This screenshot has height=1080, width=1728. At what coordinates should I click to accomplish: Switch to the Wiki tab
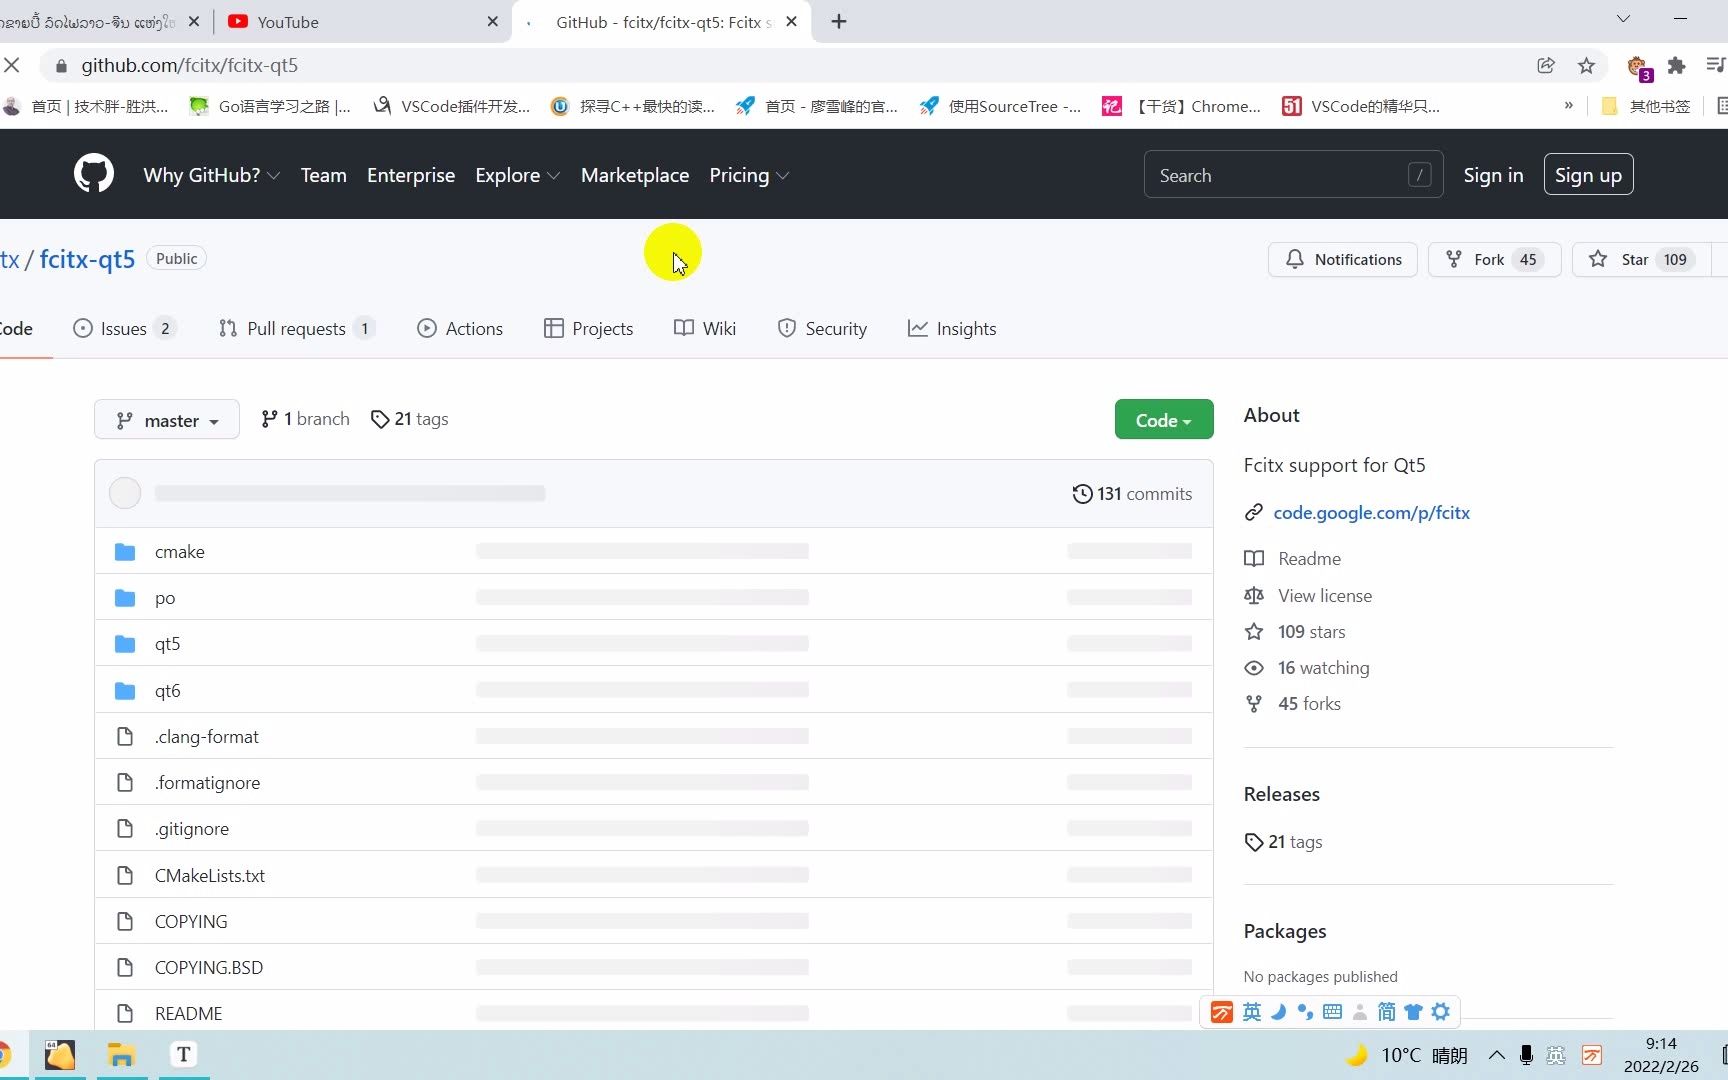[705, 328]
